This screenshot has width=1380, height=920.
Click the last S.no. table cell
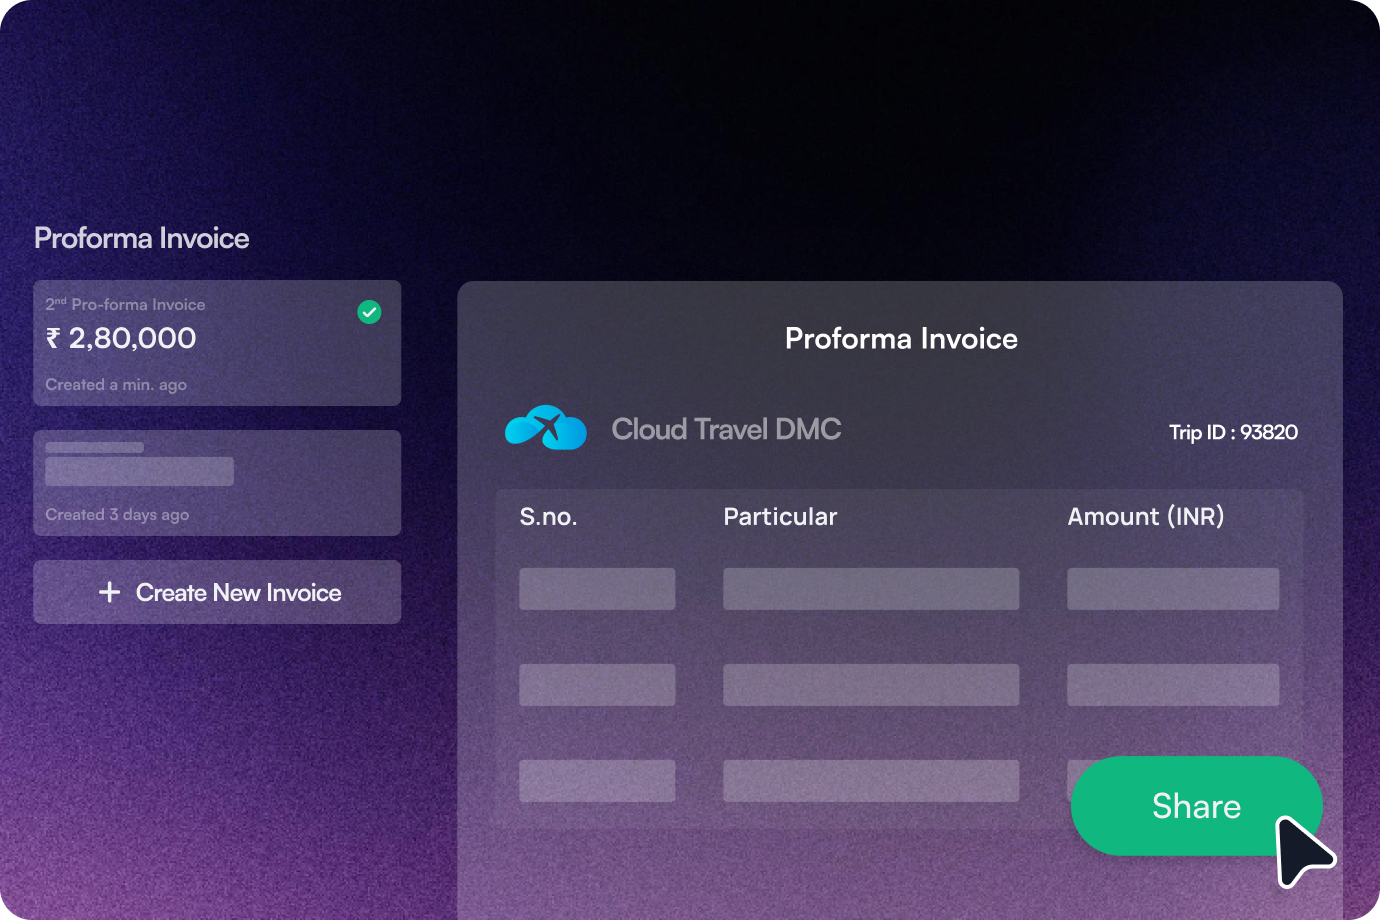click(597, 781)
